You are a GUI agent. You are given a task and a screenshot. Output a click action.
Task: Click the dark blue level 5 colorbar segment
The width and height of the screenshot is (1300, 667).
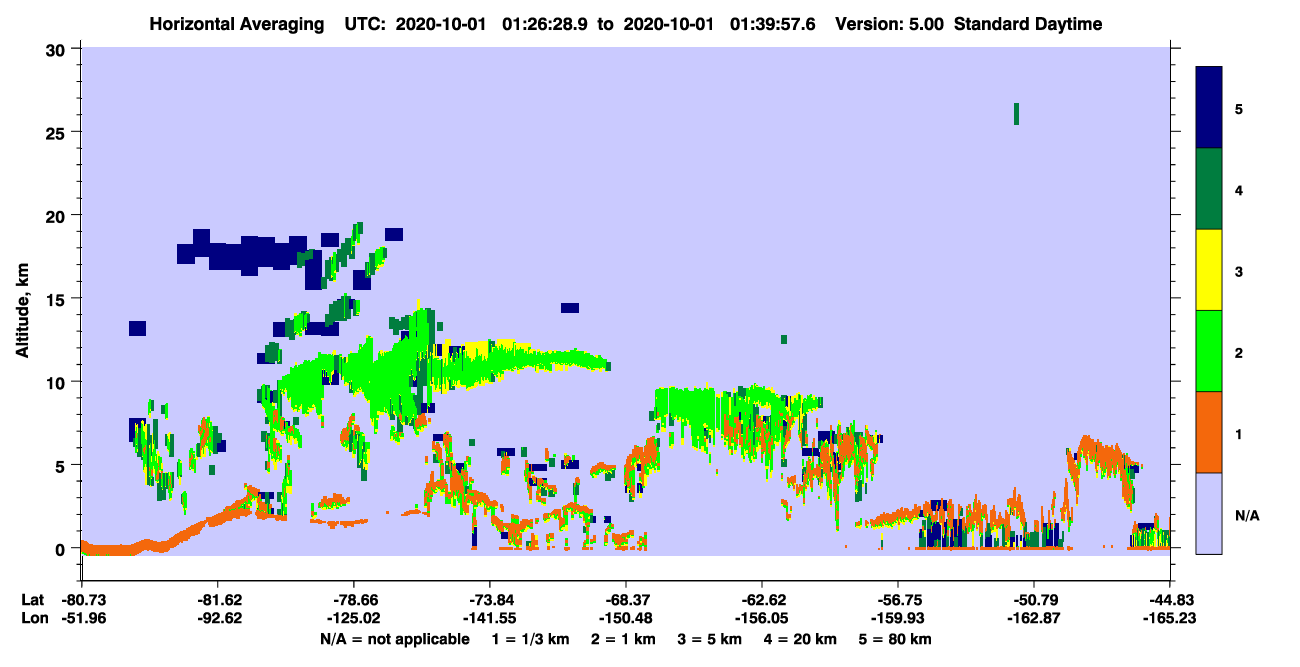tap(1209, 107)
